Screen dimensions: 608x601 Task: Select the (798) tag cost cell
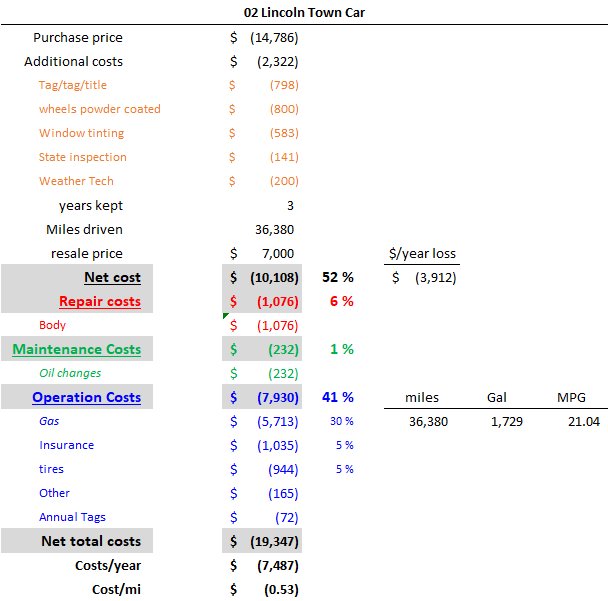pyautogui.click(x=284, y=85)
